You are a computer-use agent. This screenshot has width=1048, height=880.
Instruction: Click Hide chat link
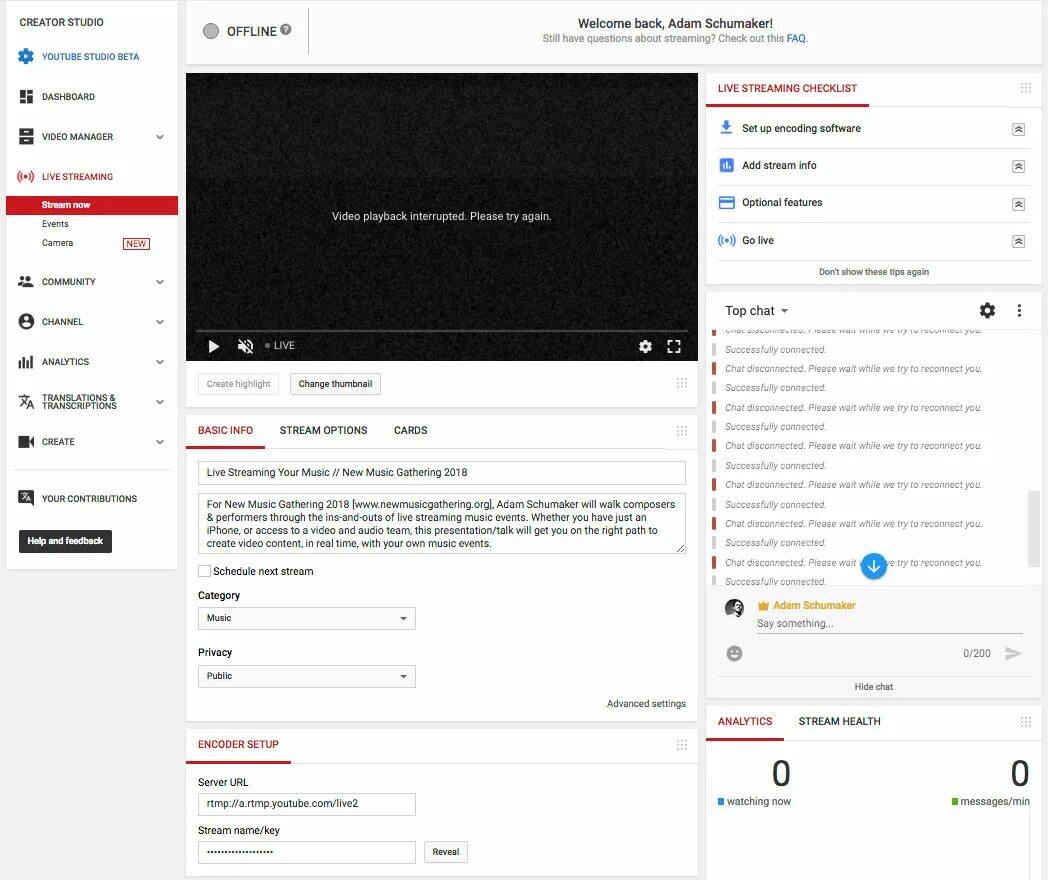click(874, 687)
